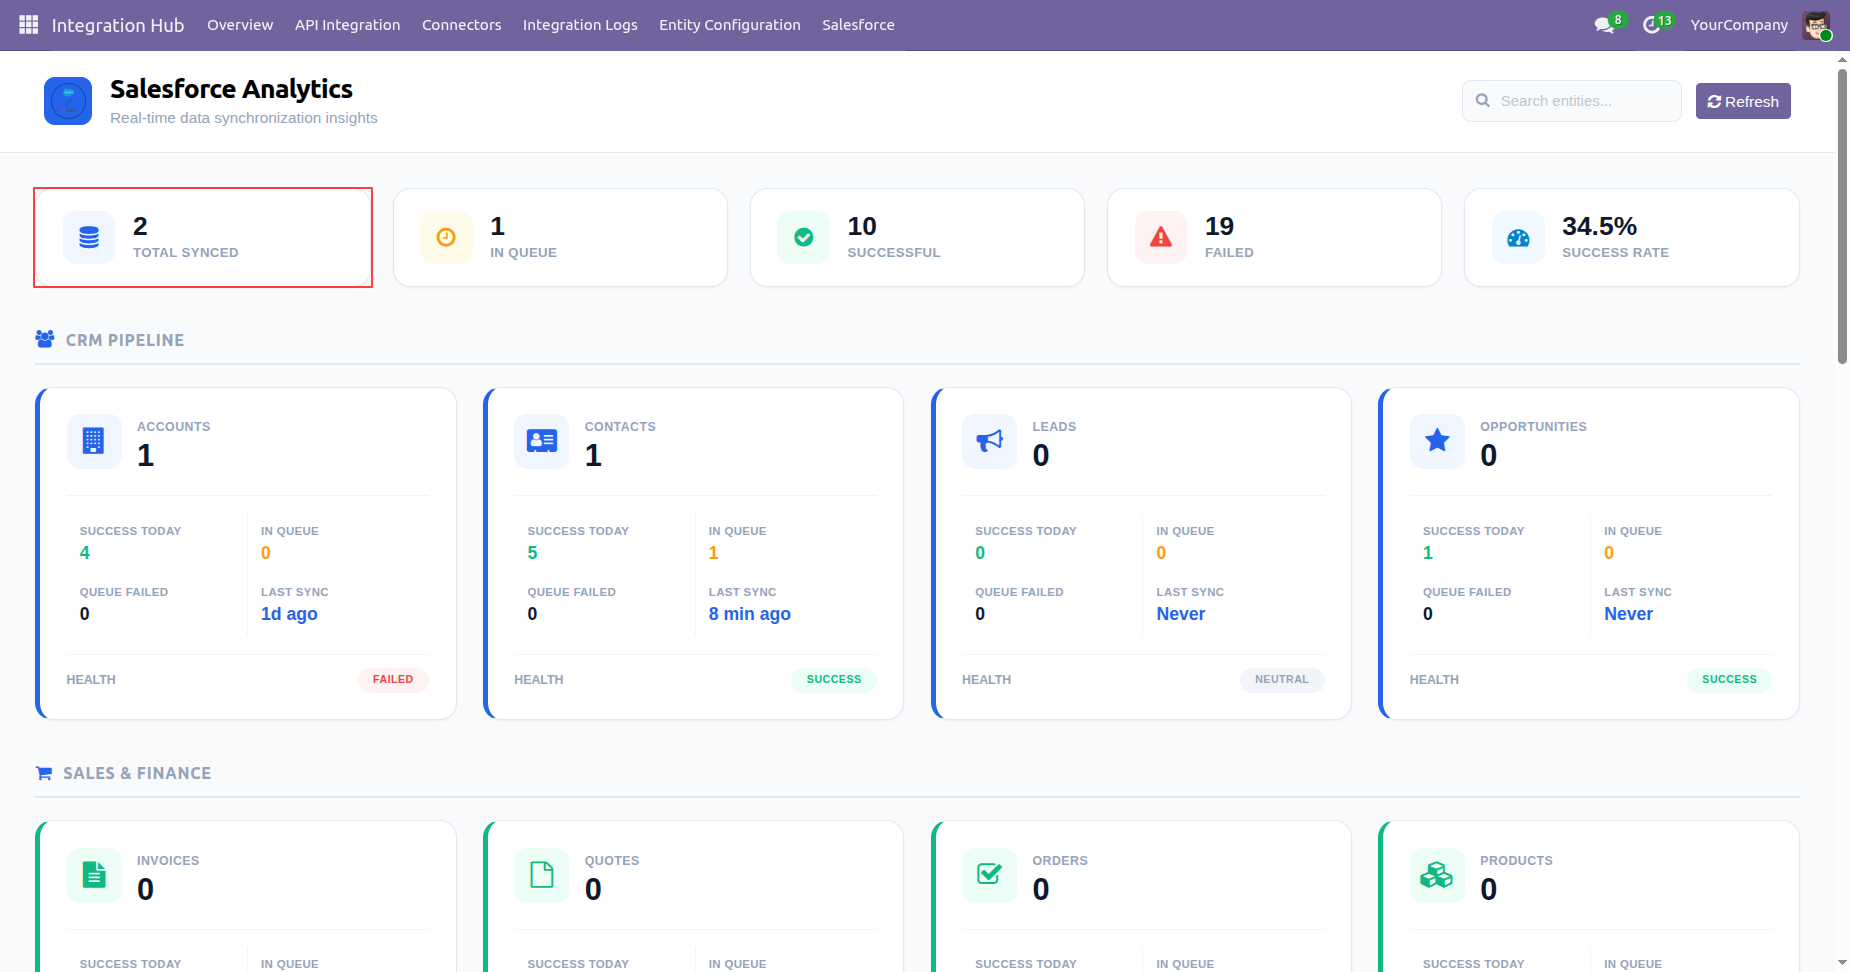Image resolution: width=1850 pixels, height=972 pixels.
Task: Click the Sales & Finance cart icon
Action: (x=44, y=773)
